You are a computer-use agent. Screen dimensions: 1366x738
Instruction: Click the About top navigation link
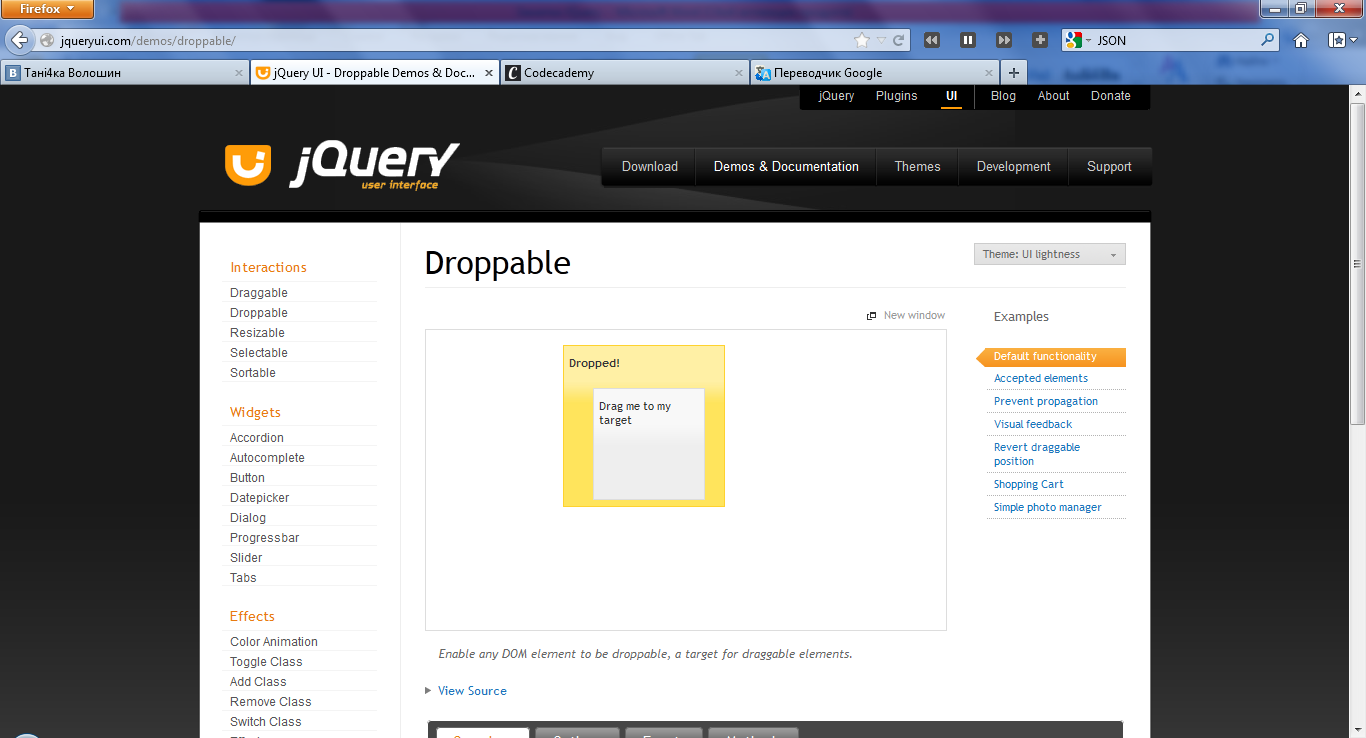click(1053, 96)
